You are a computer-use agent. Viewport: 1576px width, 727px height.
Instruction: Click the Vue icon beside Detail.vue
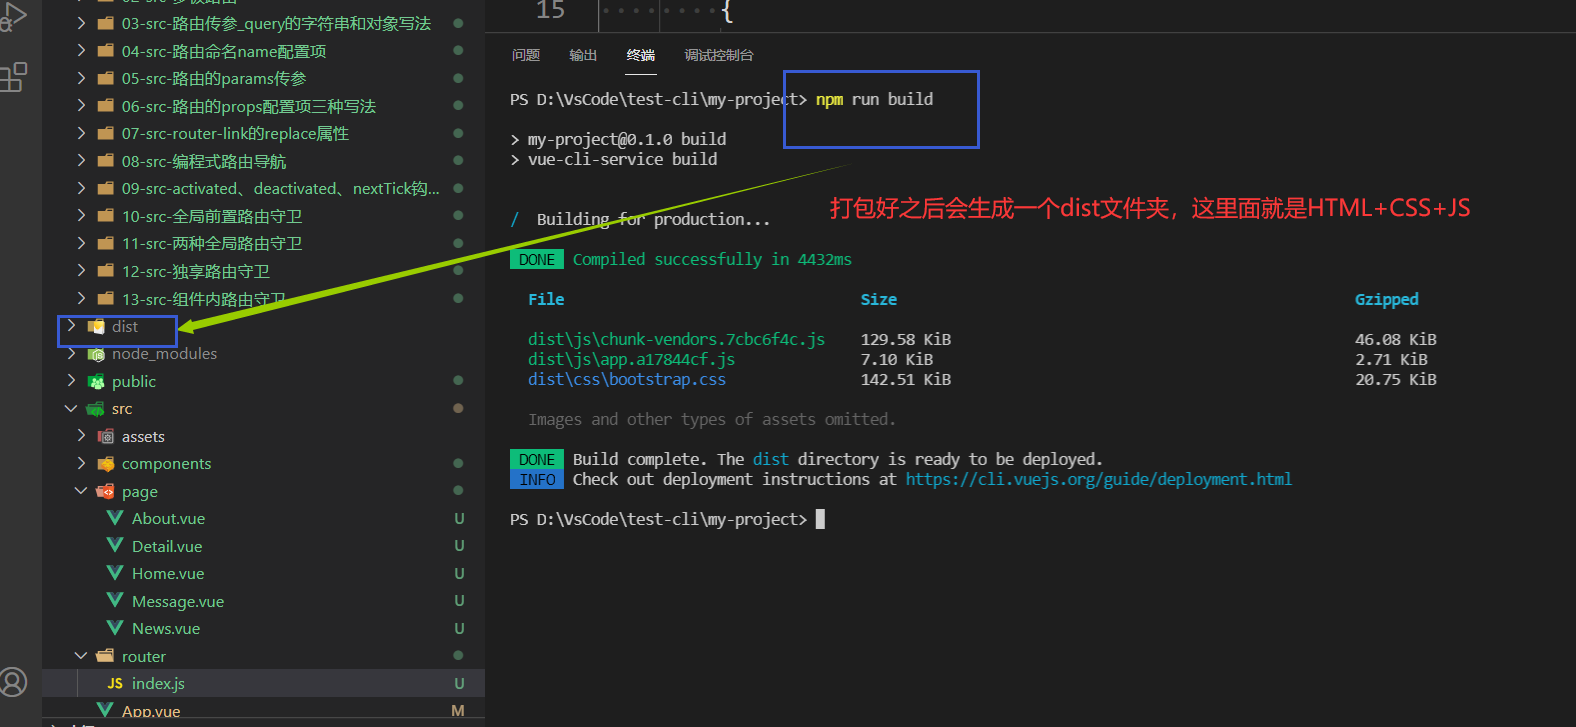pyautogui.click(x=115, y=546)
